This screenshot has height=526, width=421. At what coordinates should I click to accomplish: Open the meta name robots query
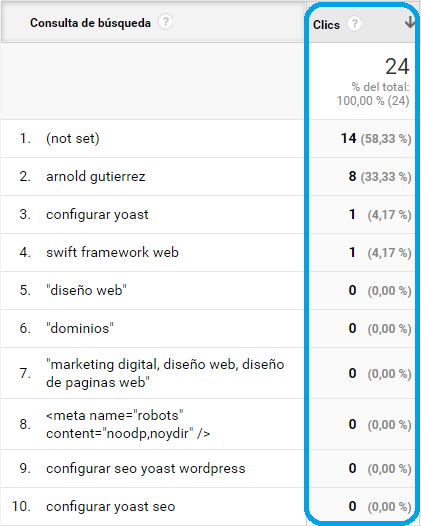pyautogui.click(x=128, y=424)
